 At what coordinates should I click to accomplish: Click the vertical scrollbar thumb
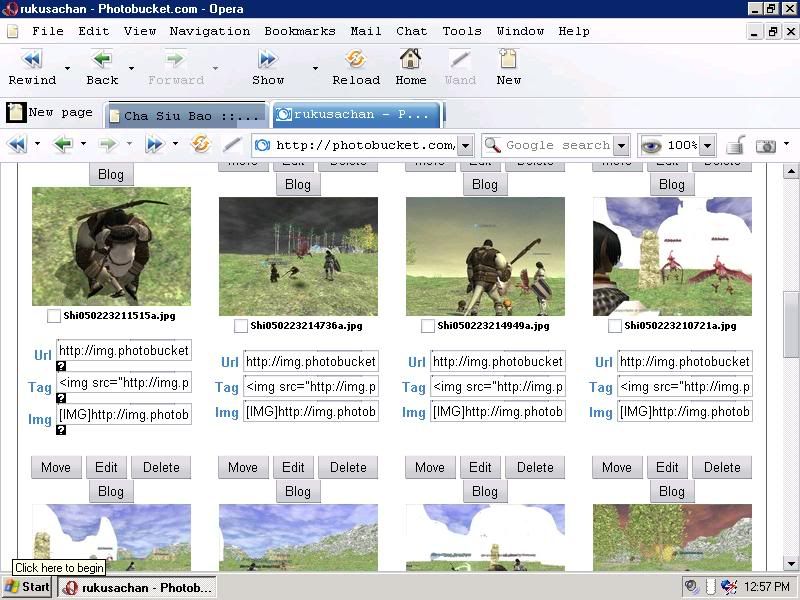coord(791,326)
